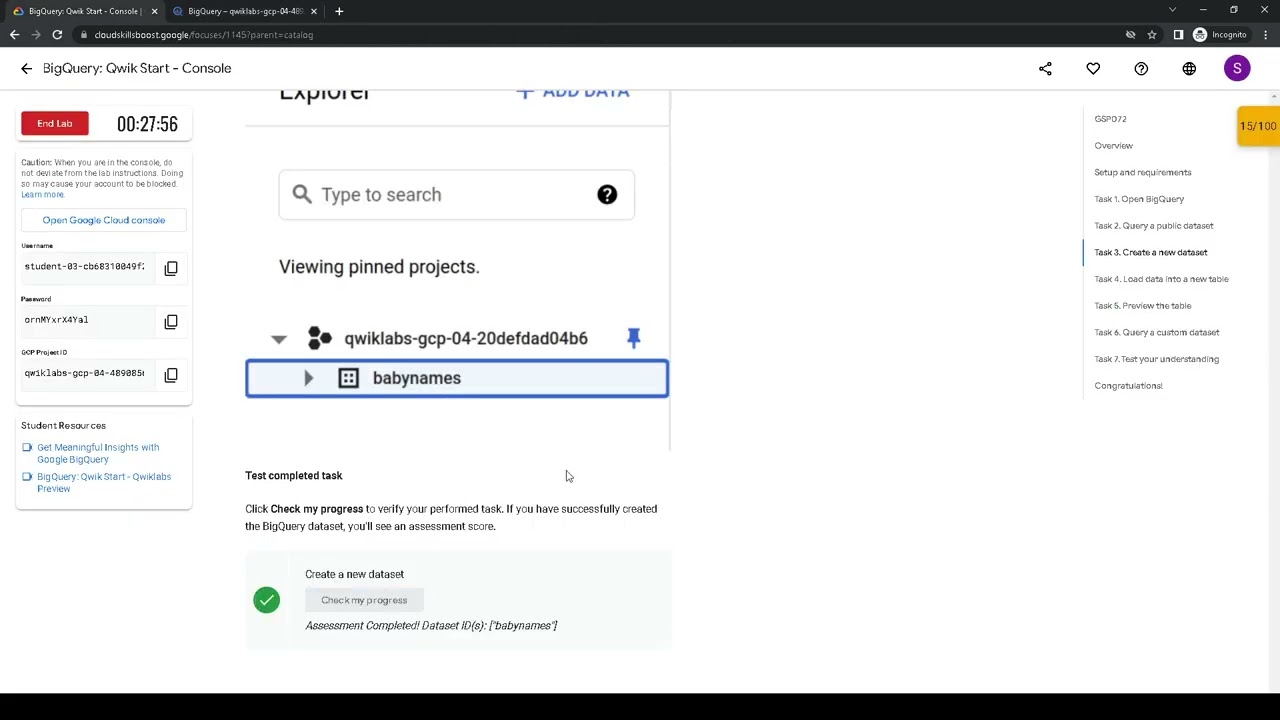Go to Task 2. Query a public dataset
Image resolution: width=1280 pixels, height=720 pixels.
click(1153, 226)
